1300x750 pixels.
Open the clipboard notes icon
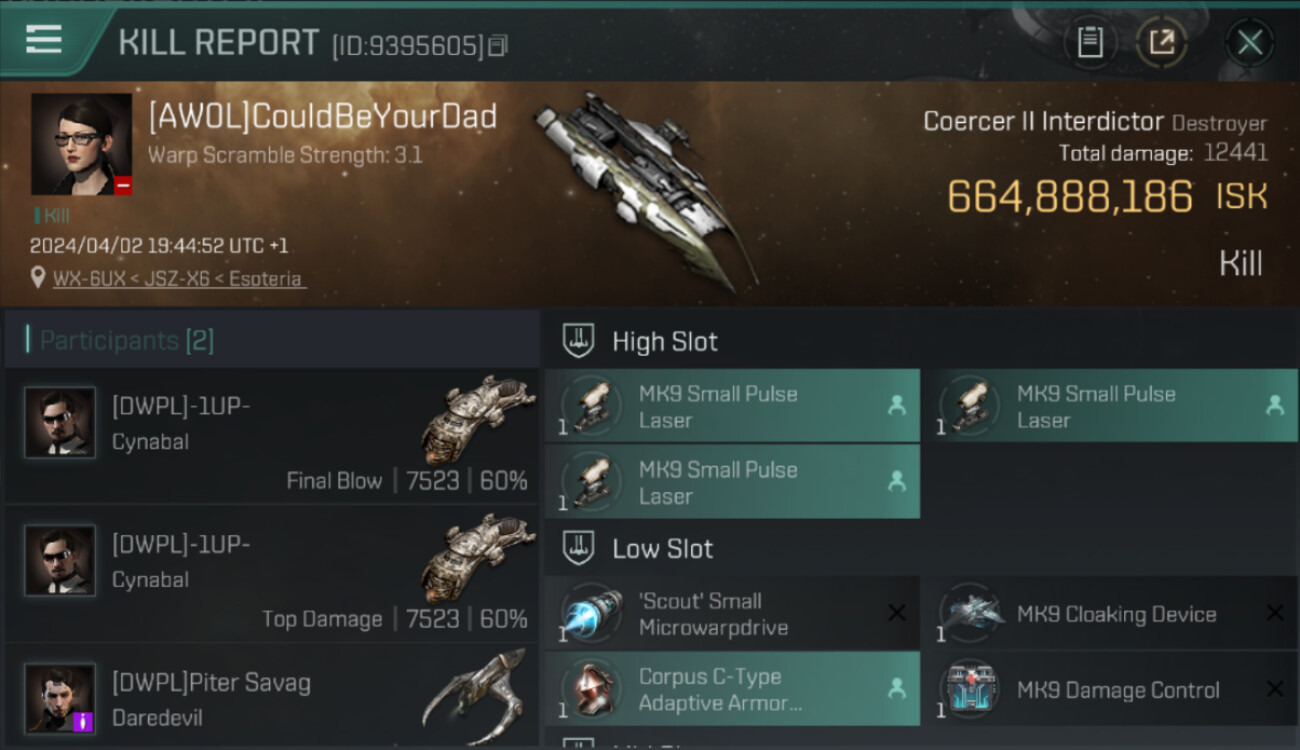click(1090, 42)
